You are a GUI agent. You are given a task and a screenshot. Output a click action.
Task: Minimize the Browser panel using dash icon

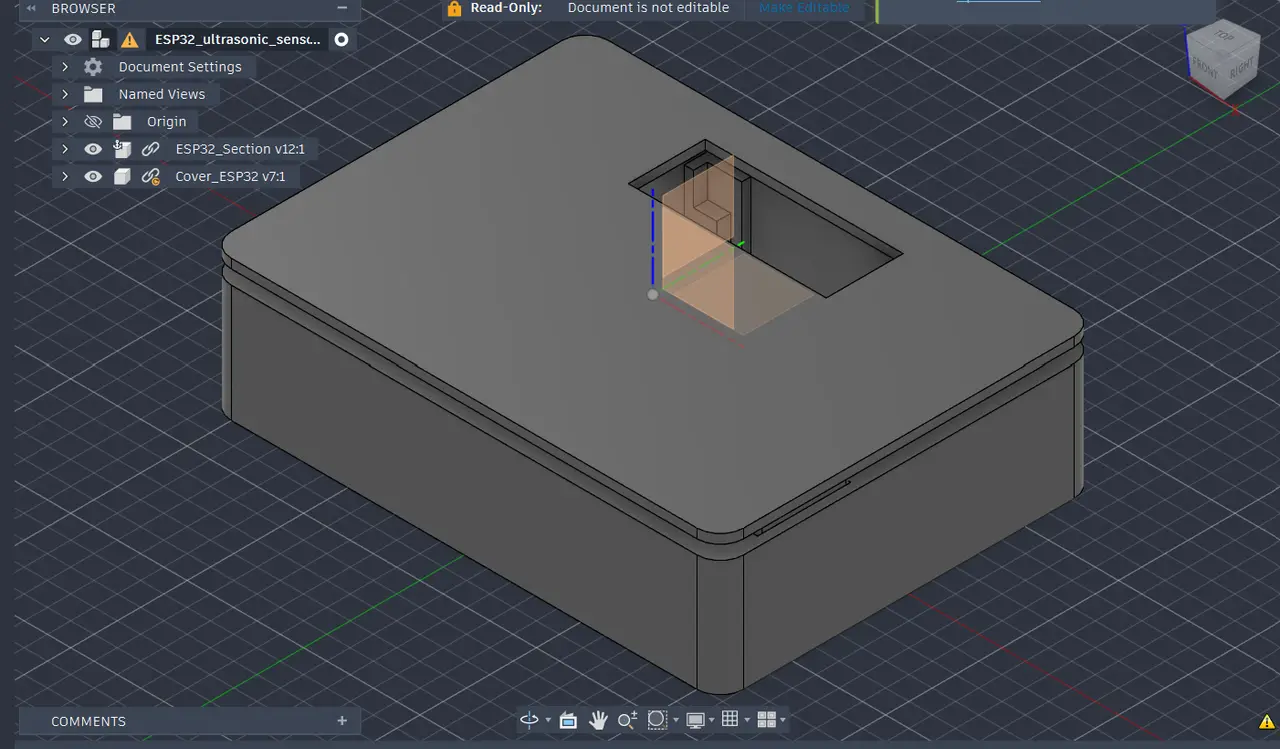[342, 8]
